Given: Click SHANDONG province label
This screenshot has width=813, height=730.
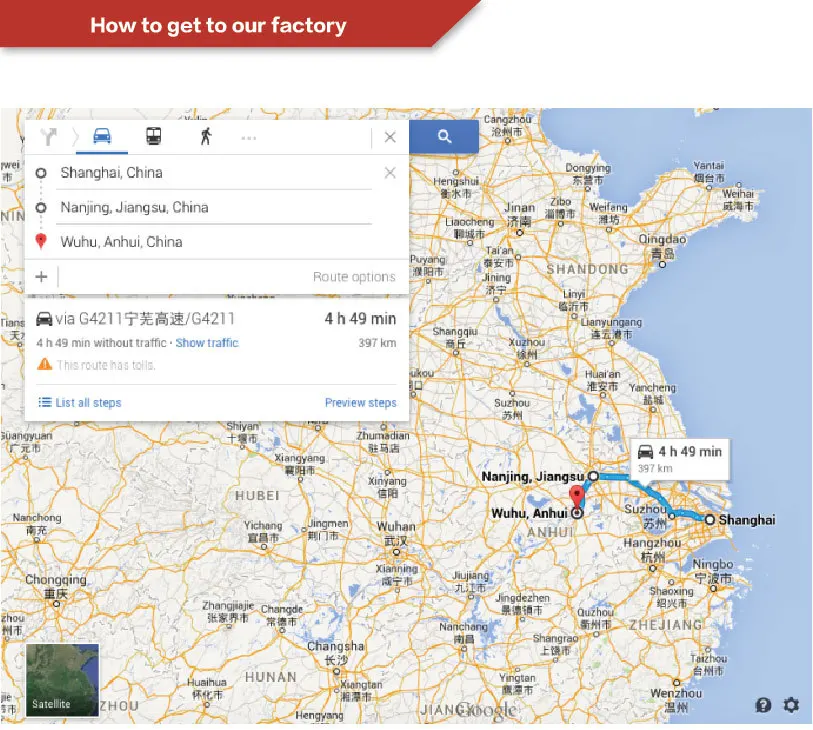Looking at the screenshot, I should tap(587, 269).
